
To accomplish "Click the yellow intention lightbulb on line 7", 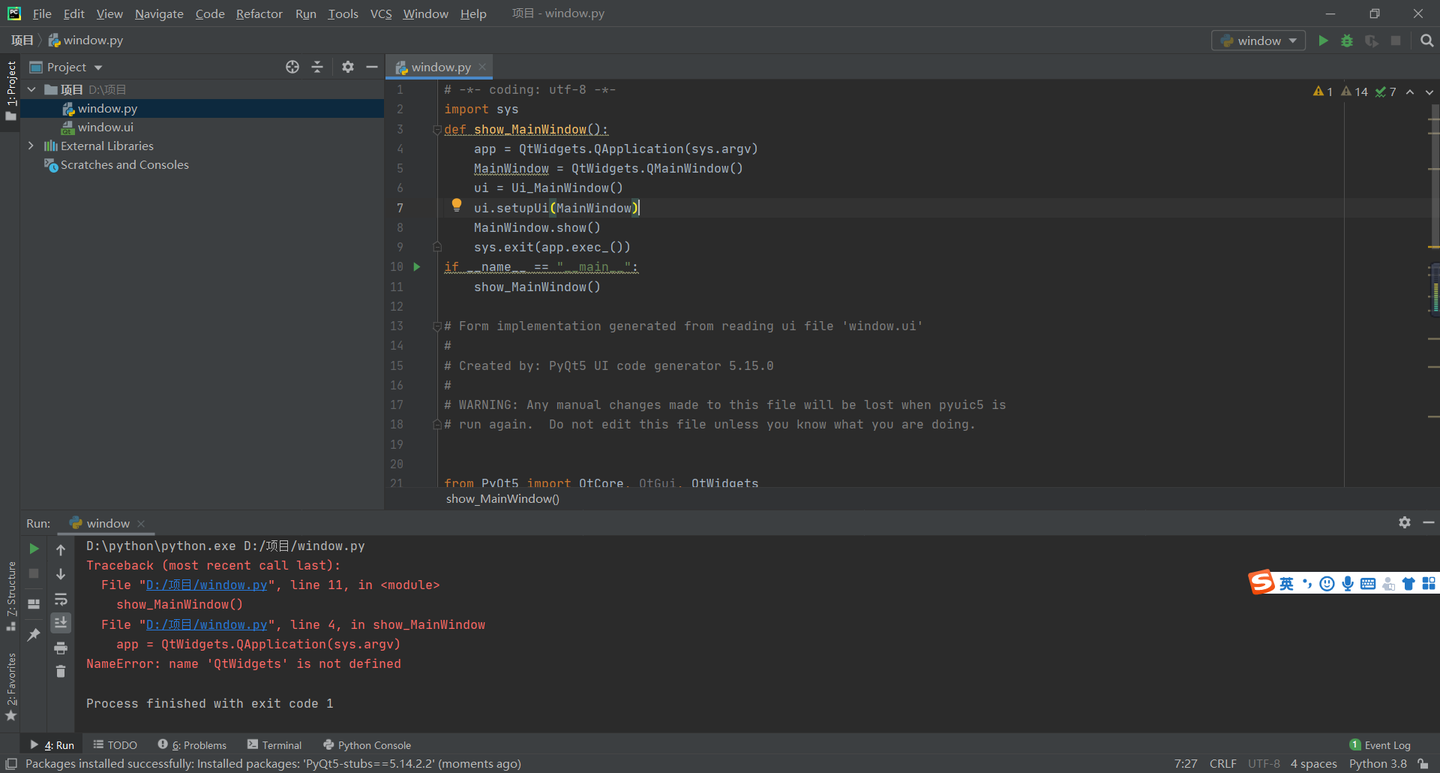I will (x=456, y=206).
